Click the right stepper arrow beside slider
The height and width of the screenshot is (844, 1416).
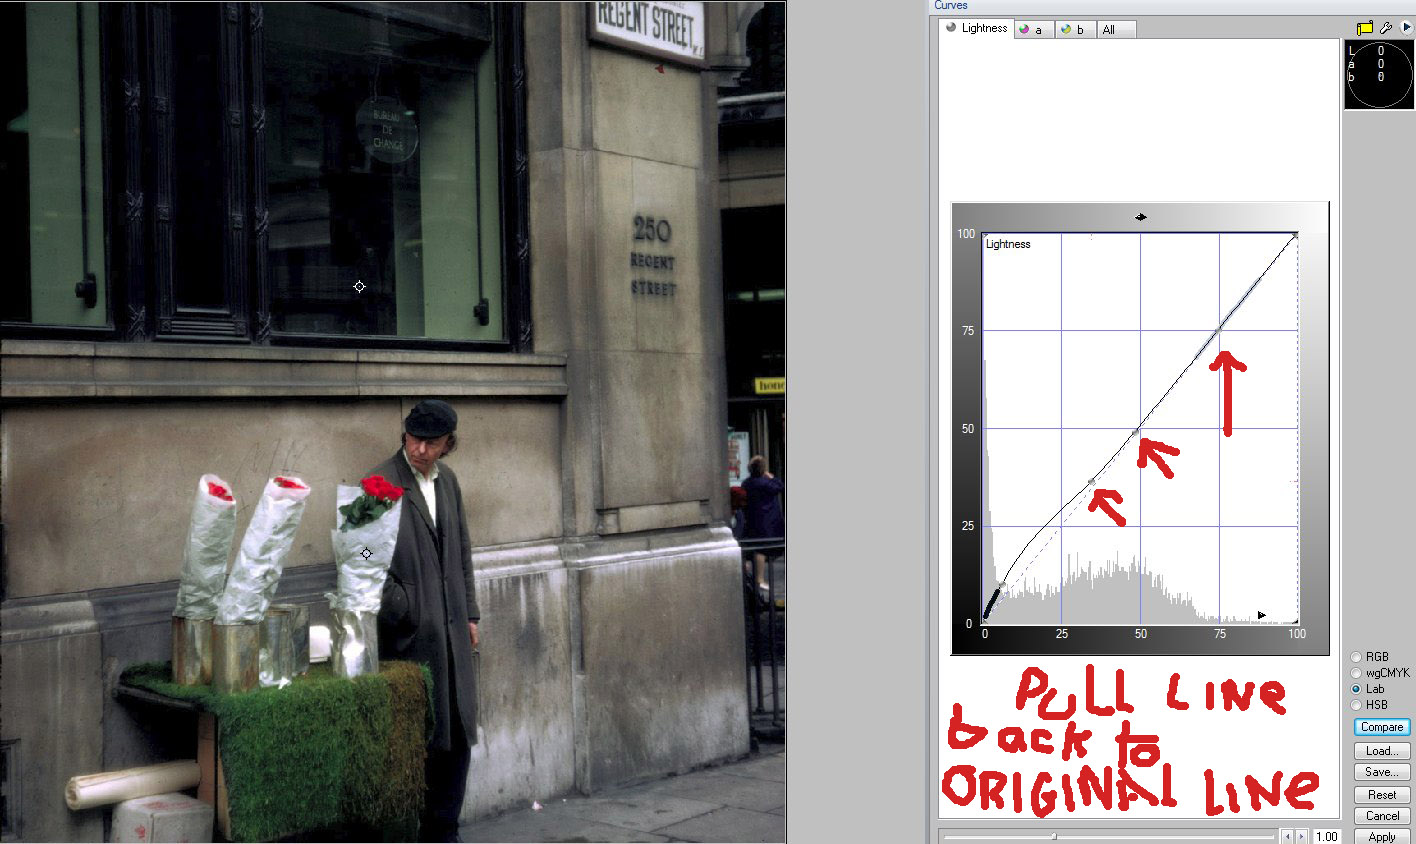(1301, 836)
